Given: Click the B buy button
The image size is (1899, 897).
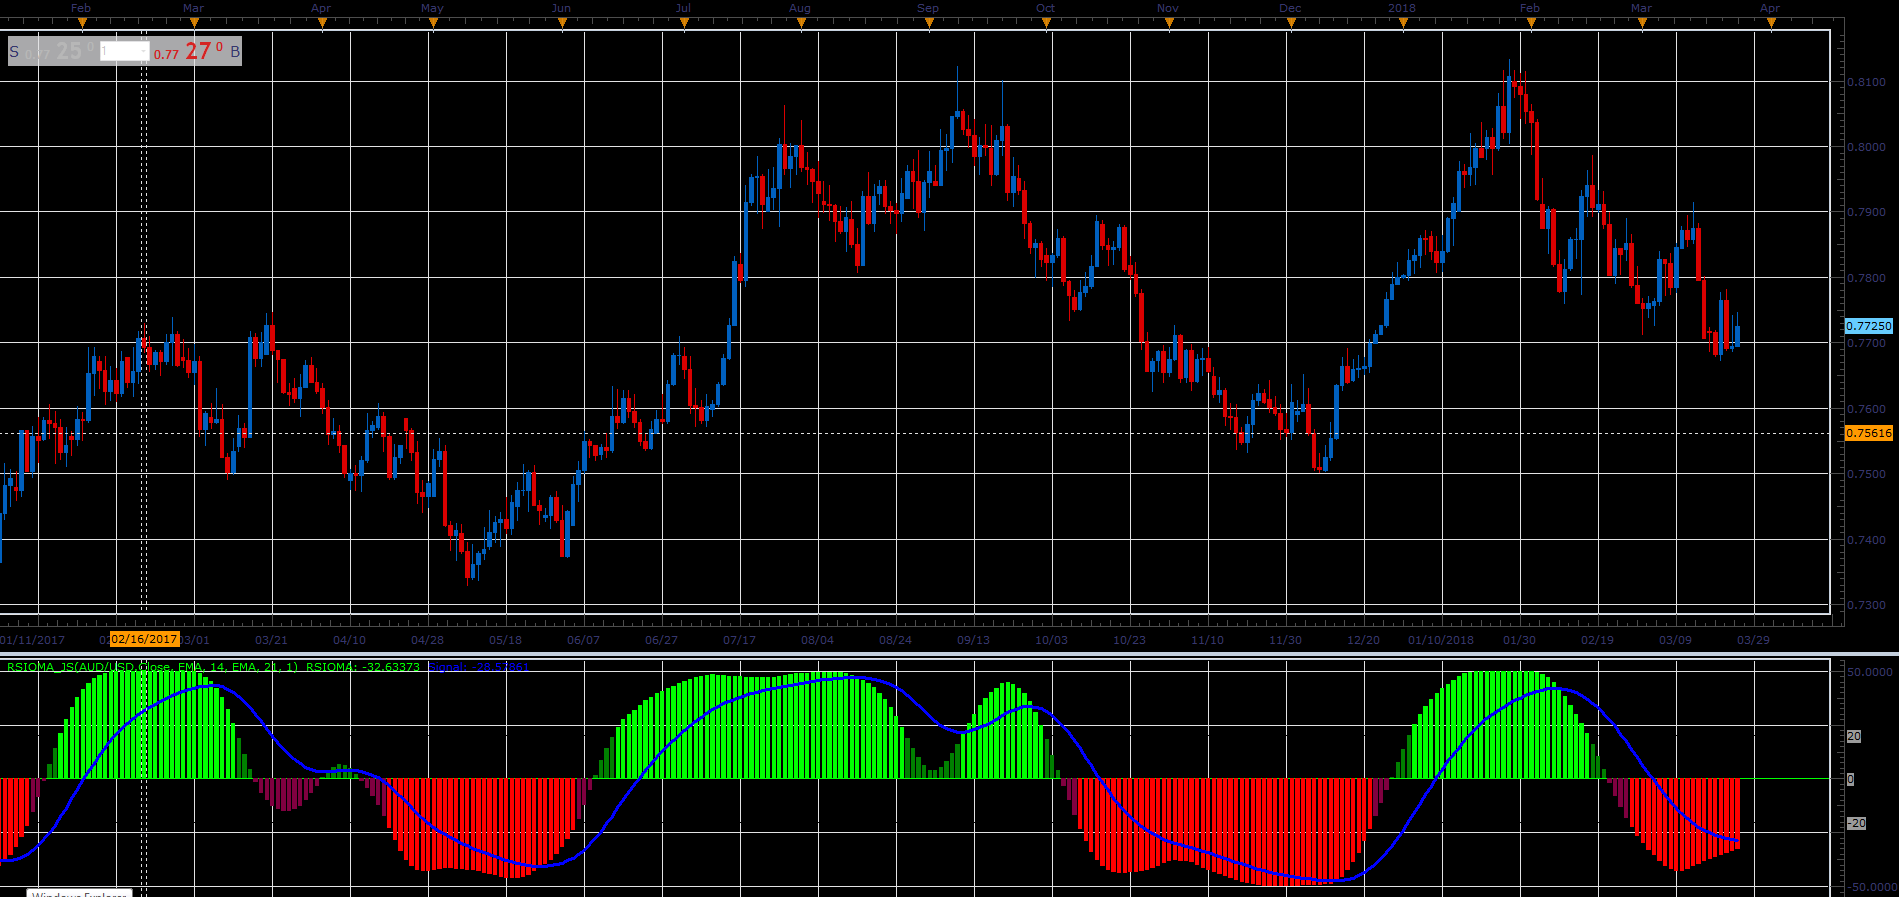Looking at the screenshot, I should click(235, 52).
